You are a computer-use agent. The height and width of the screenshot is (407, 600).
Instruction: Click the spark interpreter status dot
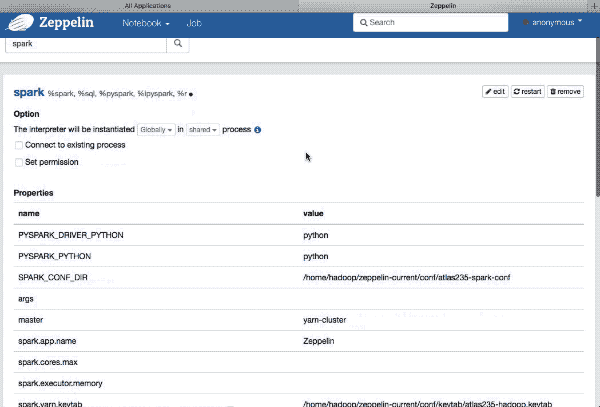coord(191,94)
